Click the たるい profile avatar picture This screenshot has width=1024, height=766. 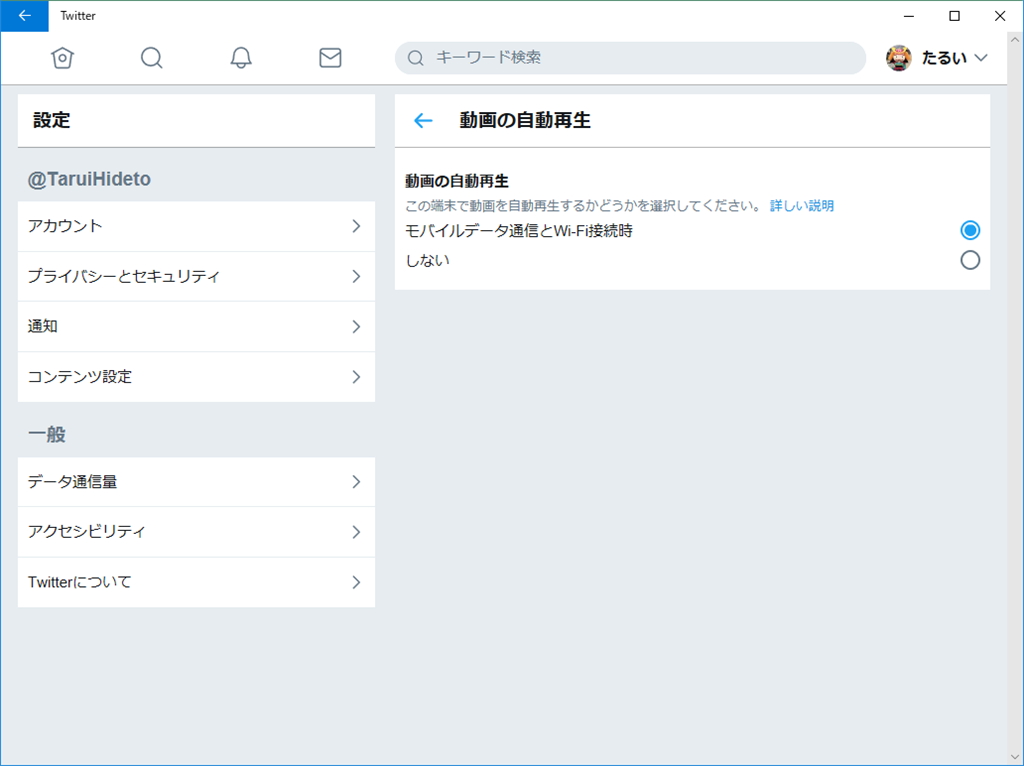point(899,57)
